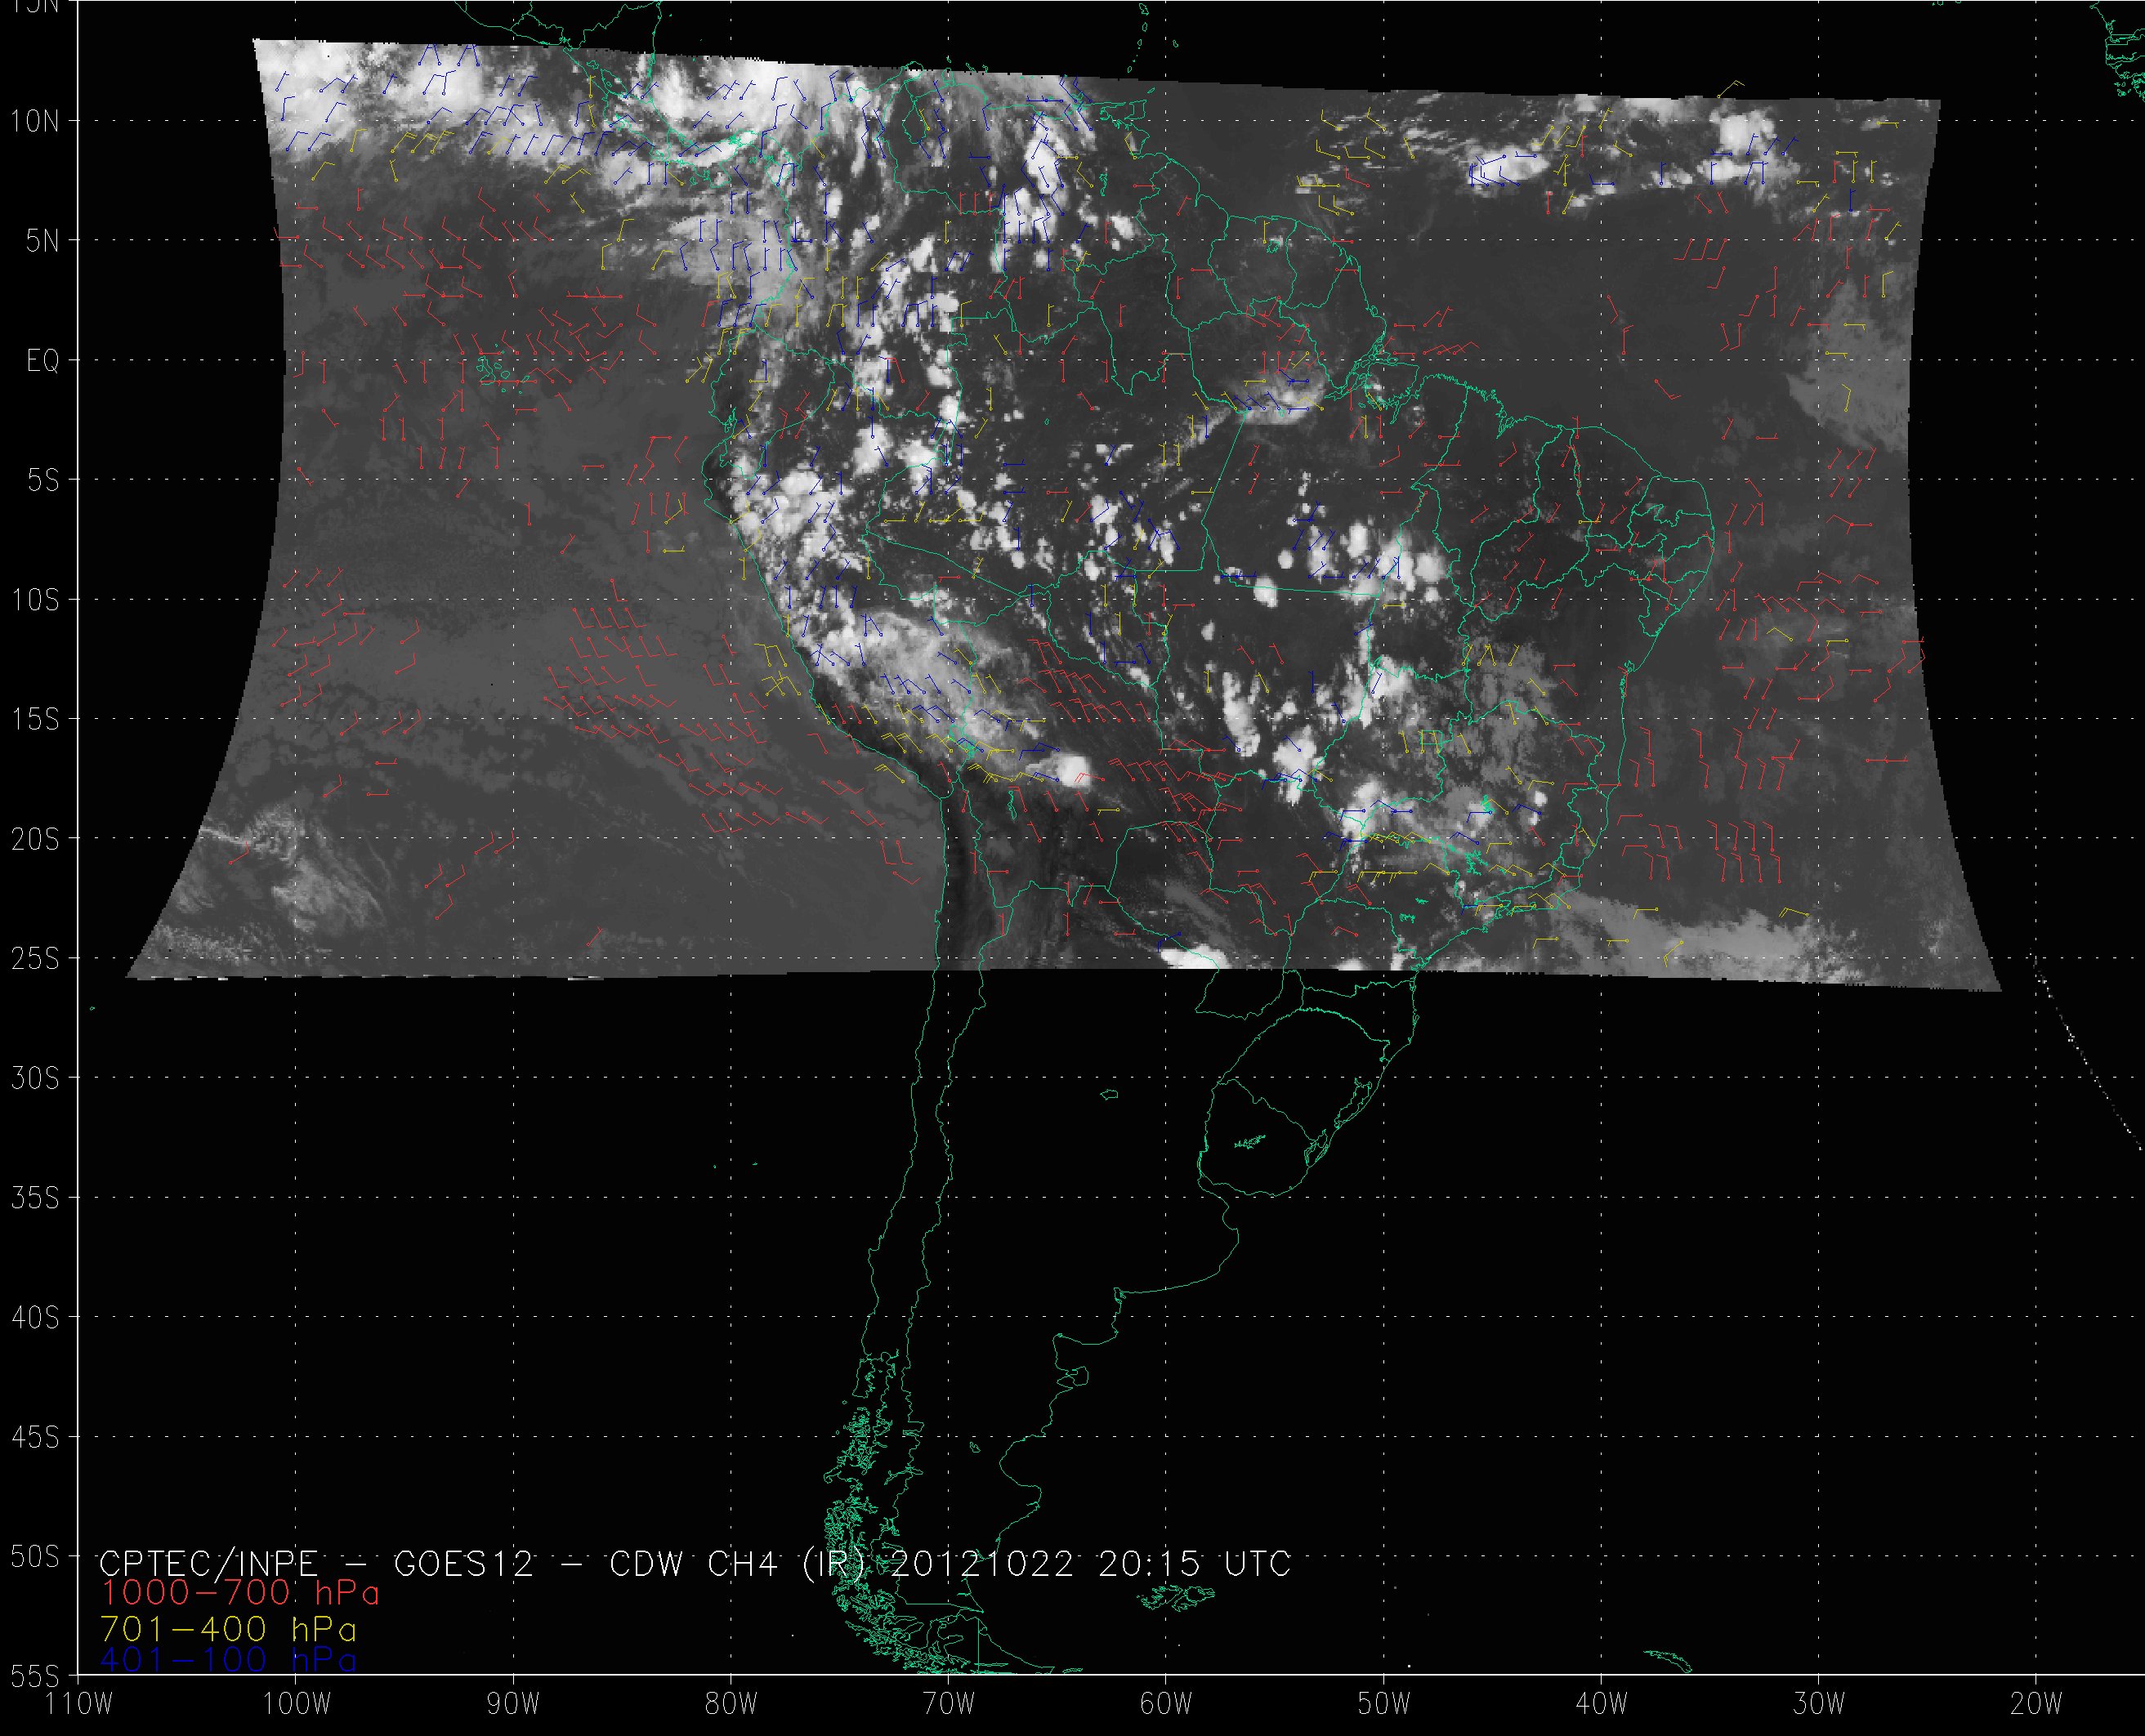
Task: Click the "CDW CH4 (IR)" channel text
Action: [x=736, y=1564]
